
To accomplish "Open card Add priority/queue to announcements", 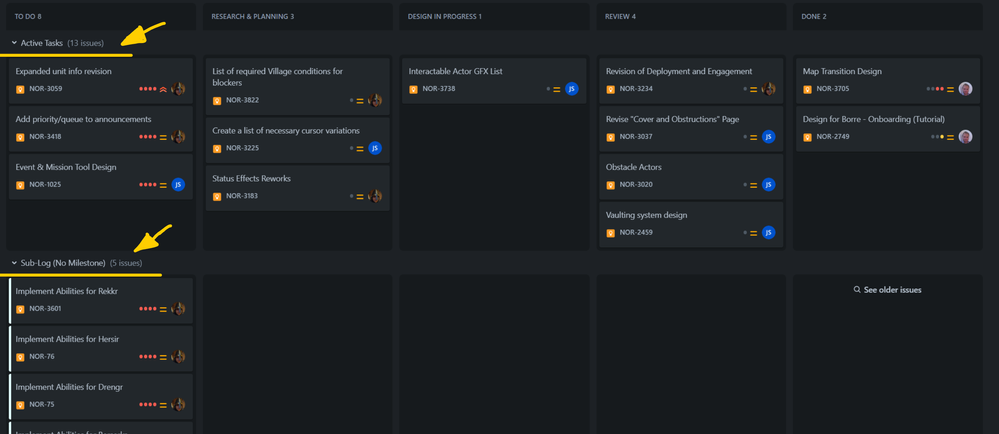I will (x=101, y=129).
